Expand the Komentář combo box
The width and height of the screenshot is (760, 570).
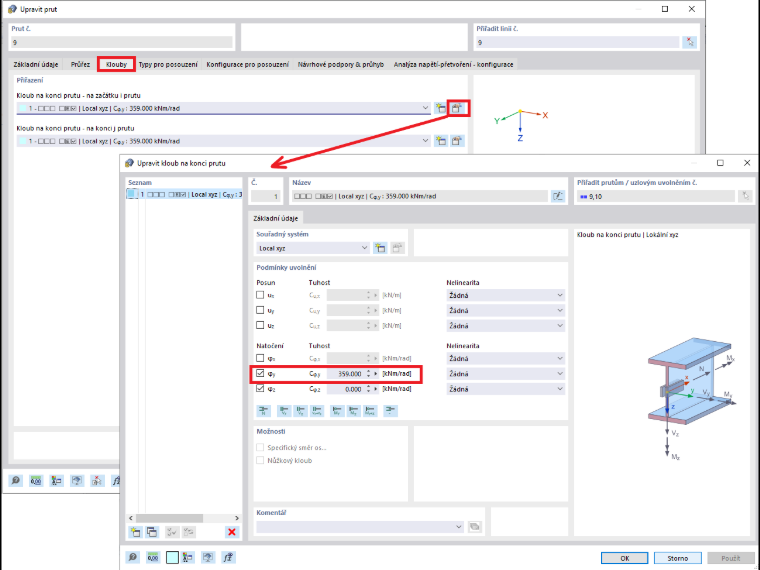tap(459, 527)
